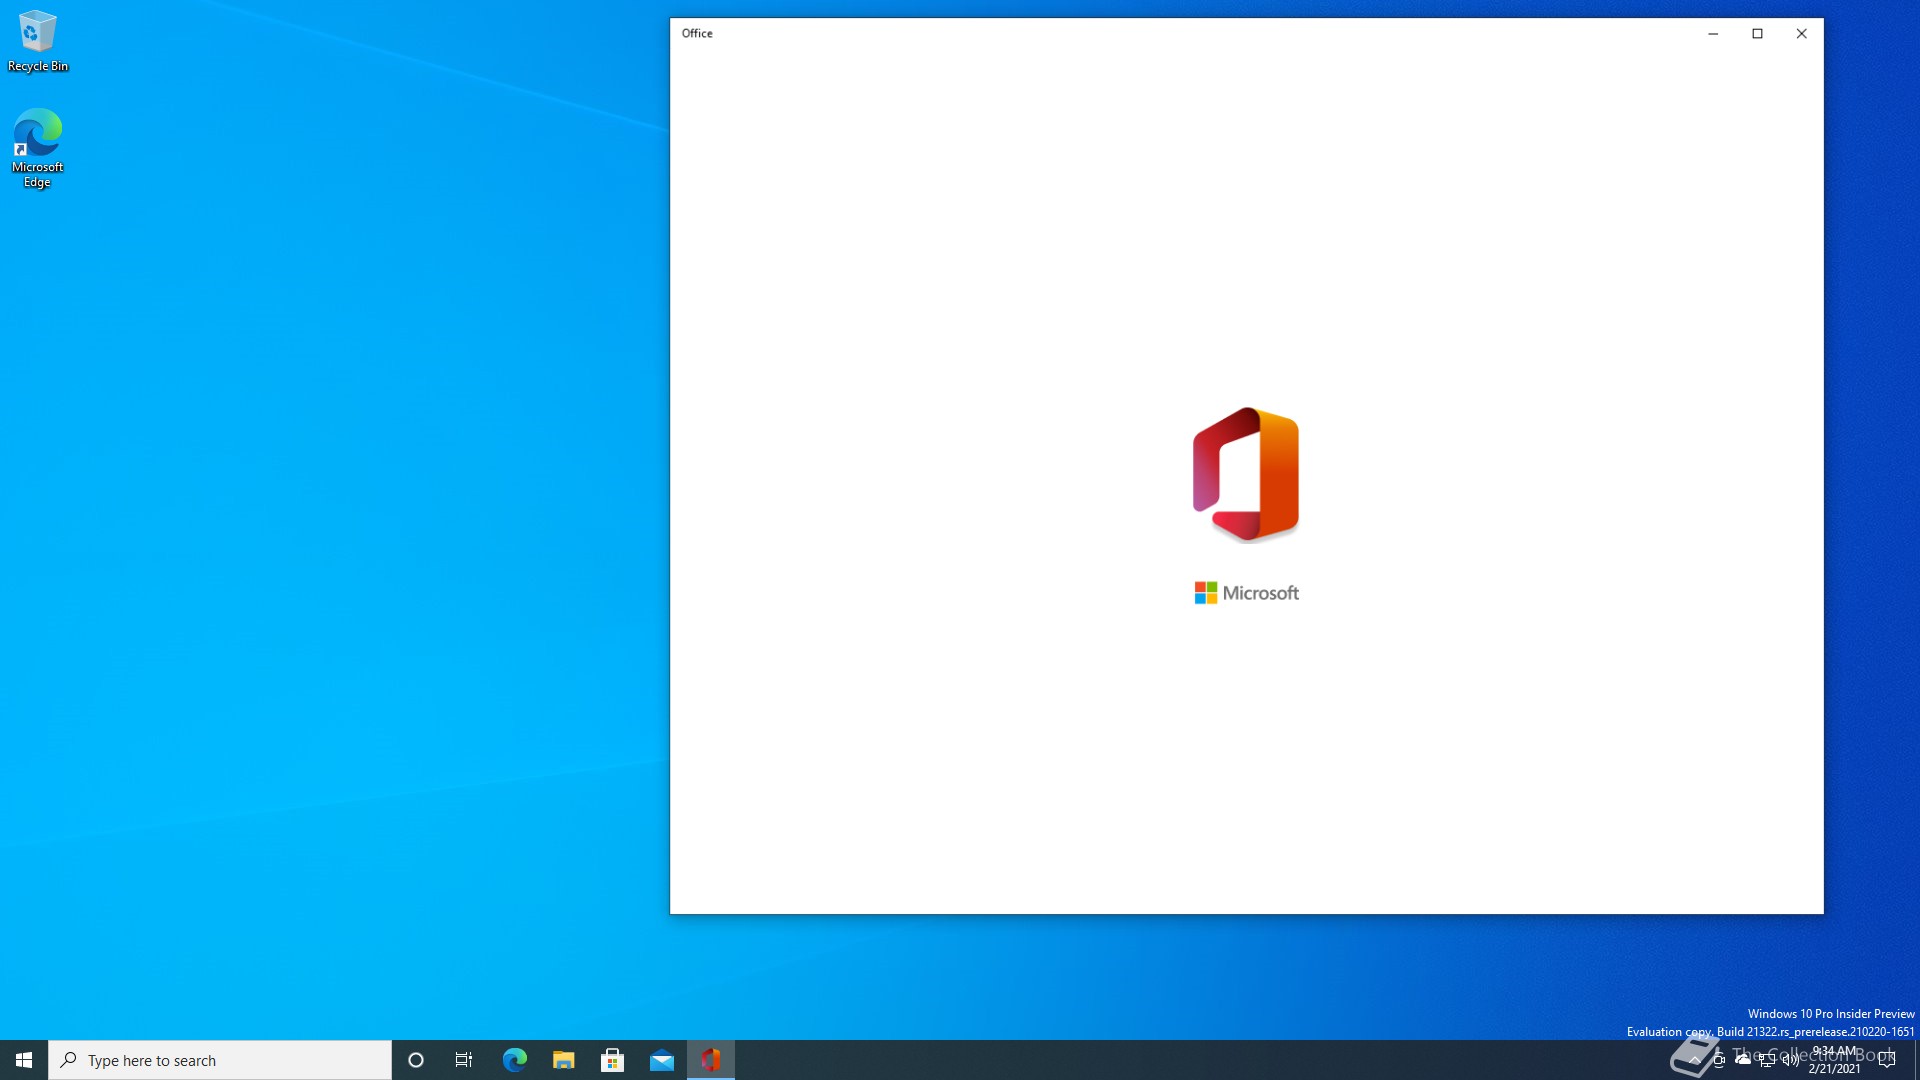Screen dimensions: 1920x1080
Task: Open Microsoft Store from the taskbar
Action: click(612, 1060)
